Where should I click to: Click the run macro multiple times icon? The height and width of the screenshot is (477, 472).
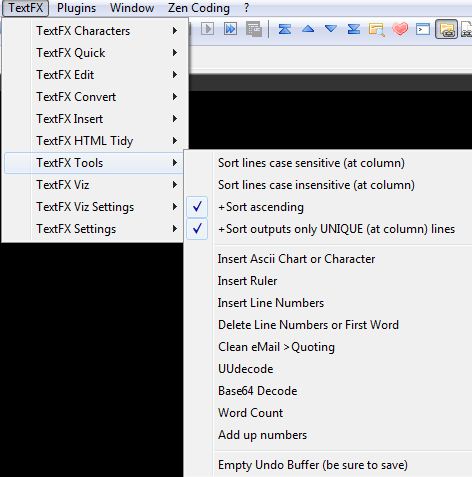(x=230, y=29)
